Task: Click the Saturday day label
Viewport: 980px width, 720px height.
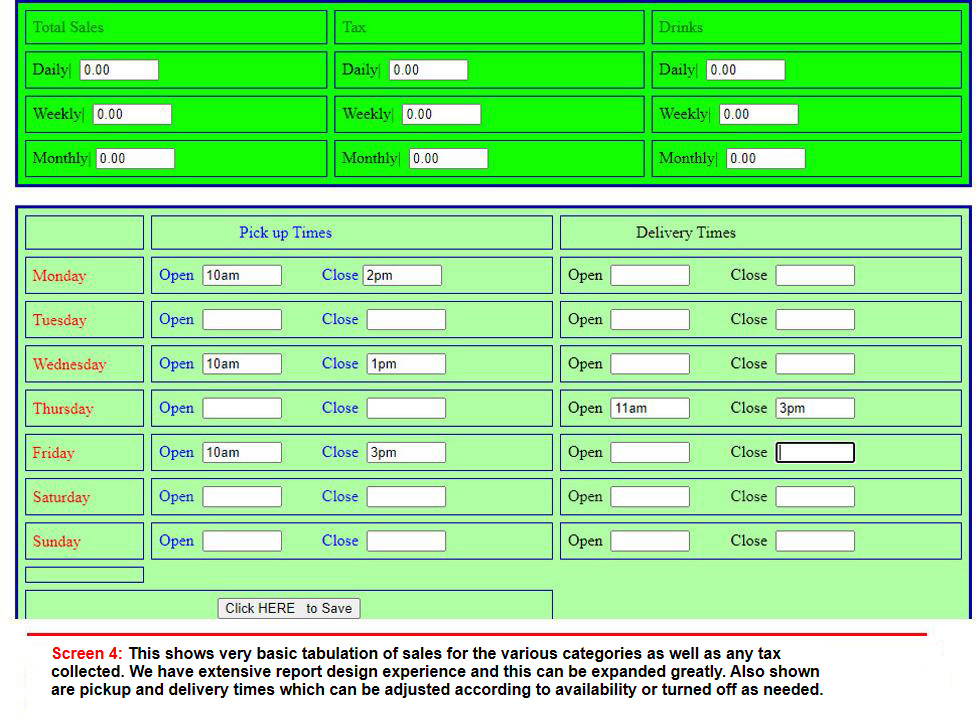Action: coord(61,498)
